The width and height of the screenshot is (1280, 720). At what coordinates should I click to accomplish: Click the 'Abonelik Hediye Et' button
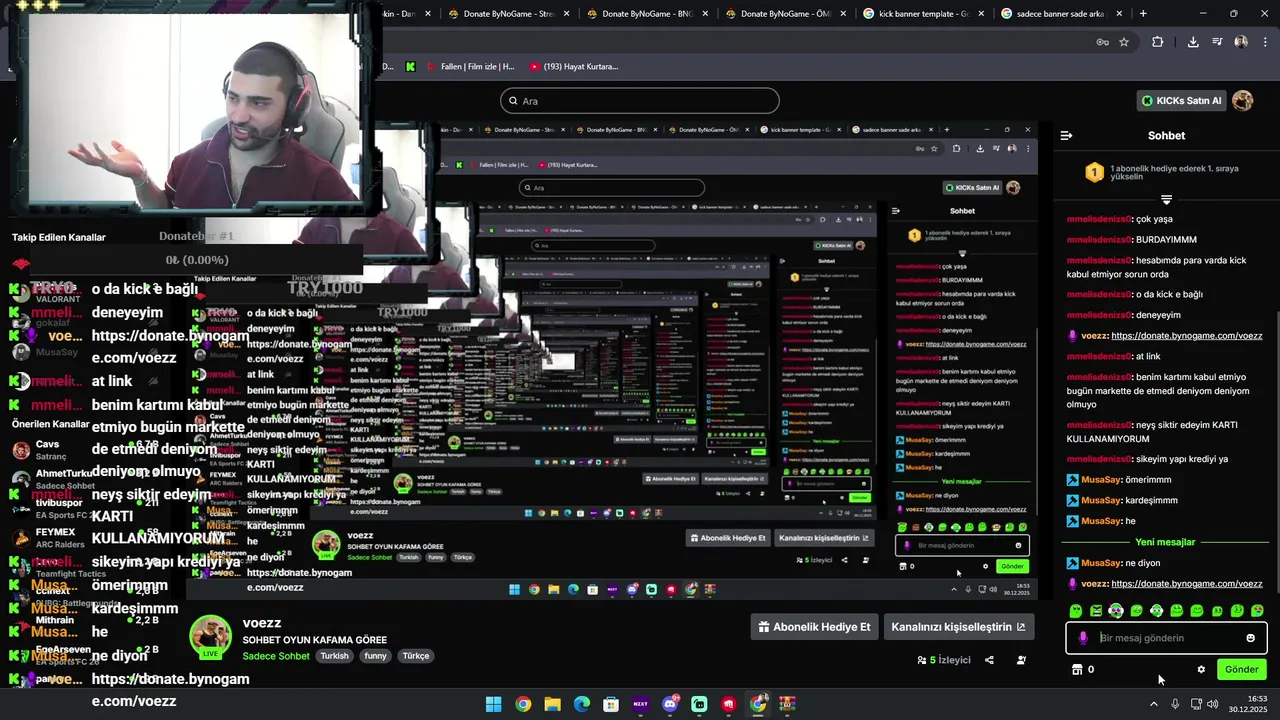[x=814, y=627]
